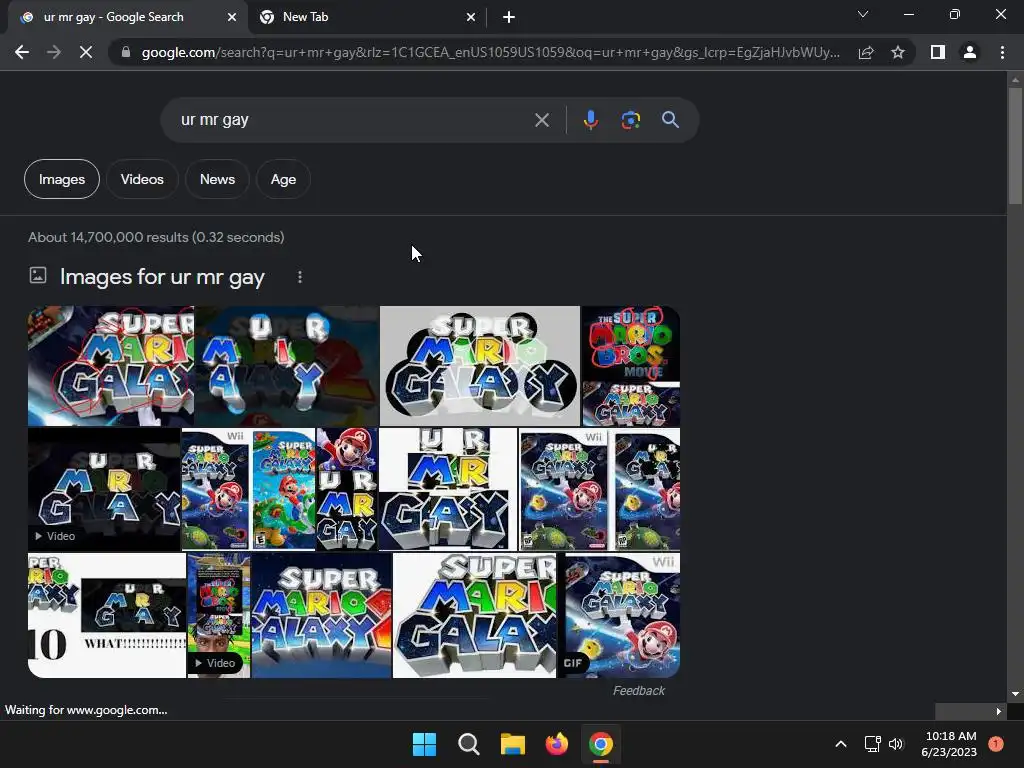Open 'Images for ur mr gay' heading
1024x768 pixels.
162,277
